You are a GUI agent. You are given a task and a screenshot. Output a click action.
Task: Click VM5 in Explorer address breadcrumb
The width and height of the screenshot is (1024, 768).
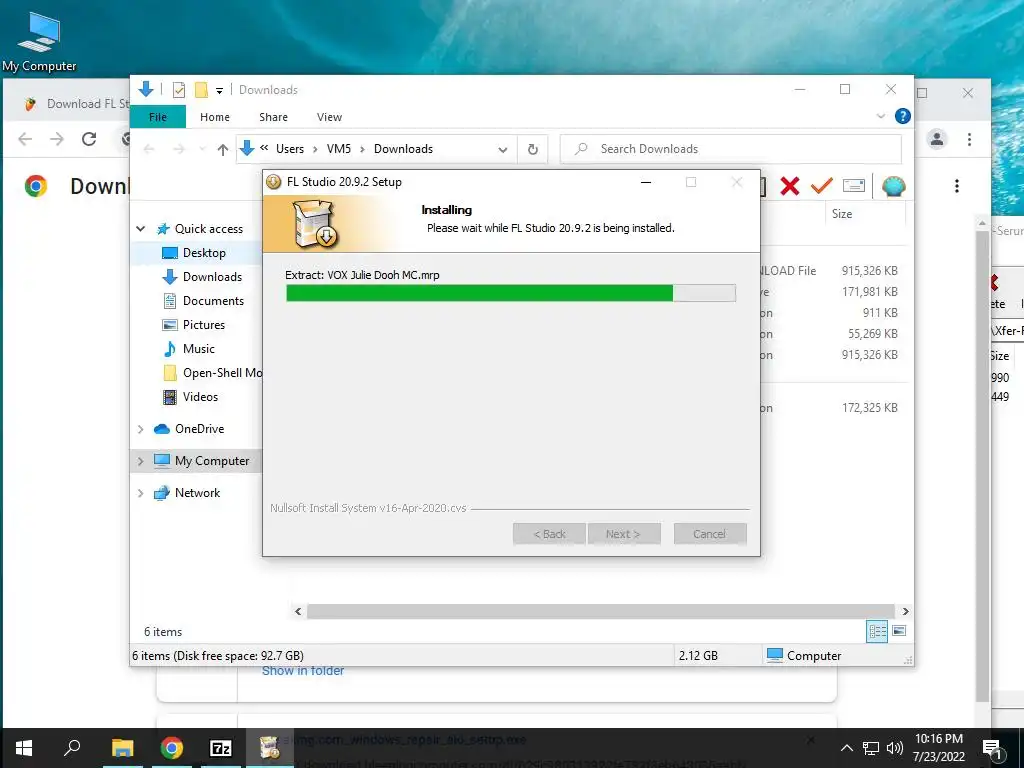pyautogui.click(x=338, y=149)
